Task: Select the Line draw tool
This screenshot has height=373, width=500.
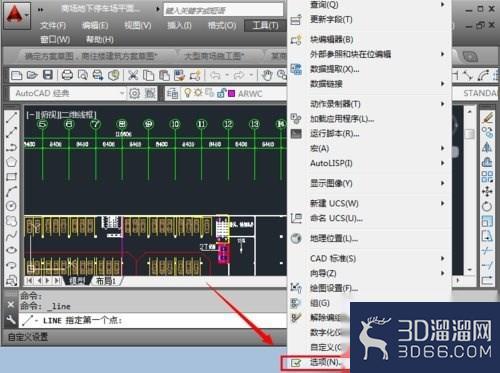Action: coord(12,118)
